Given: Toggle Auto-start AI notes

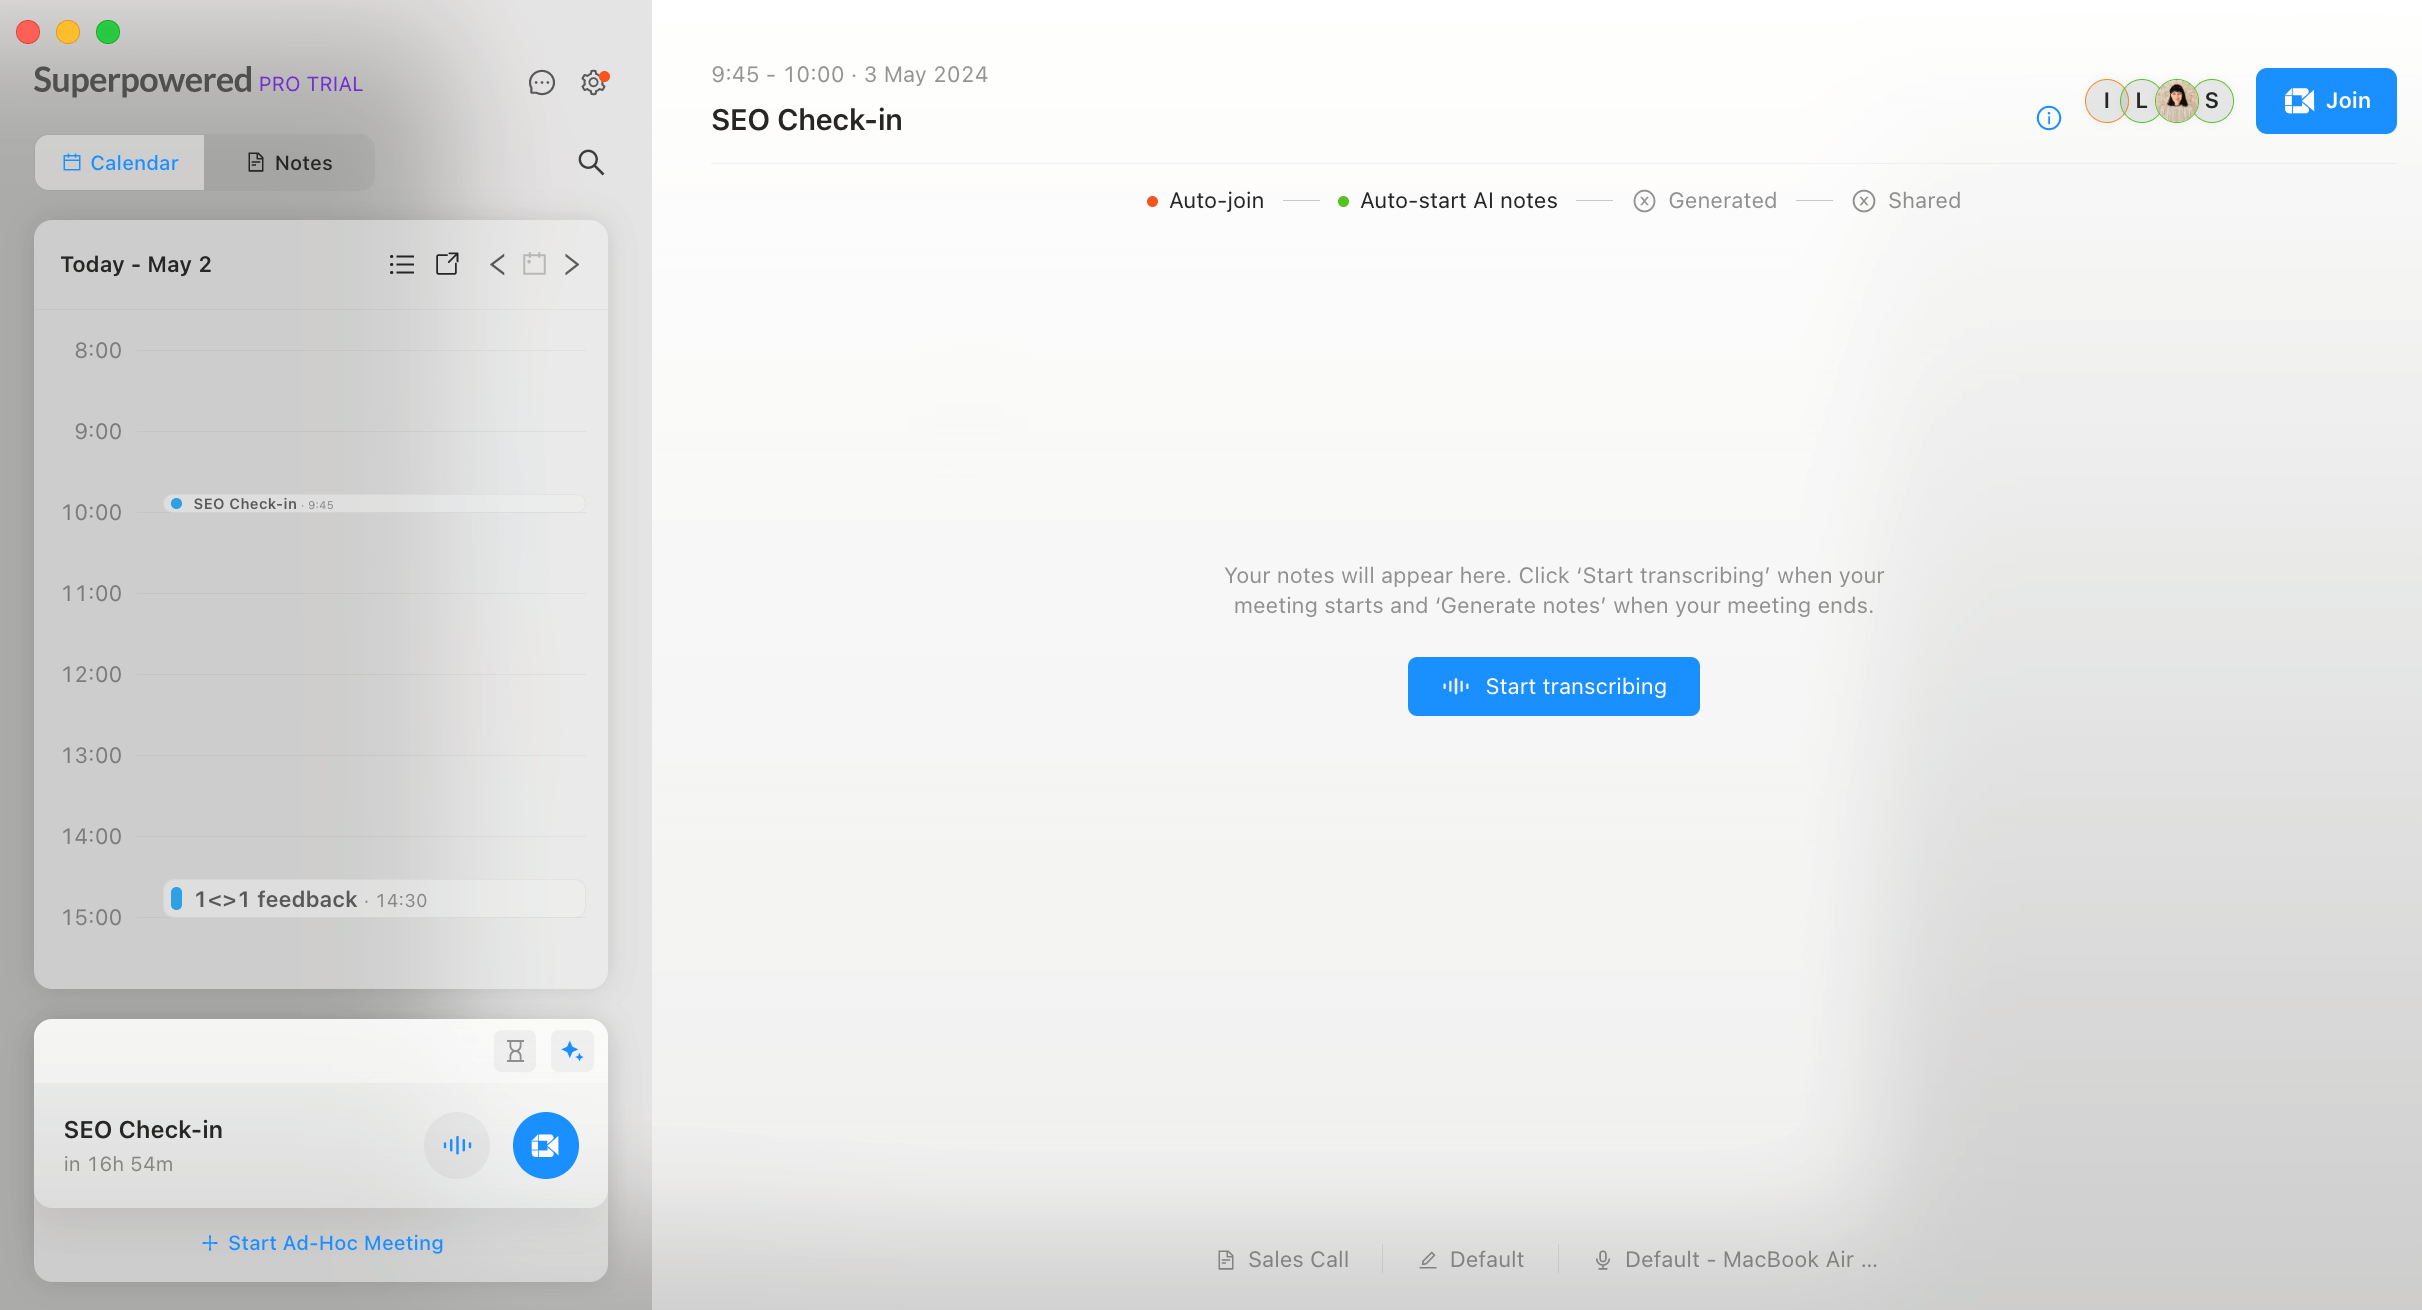Looking at the screenshot, I should 1448,201.
